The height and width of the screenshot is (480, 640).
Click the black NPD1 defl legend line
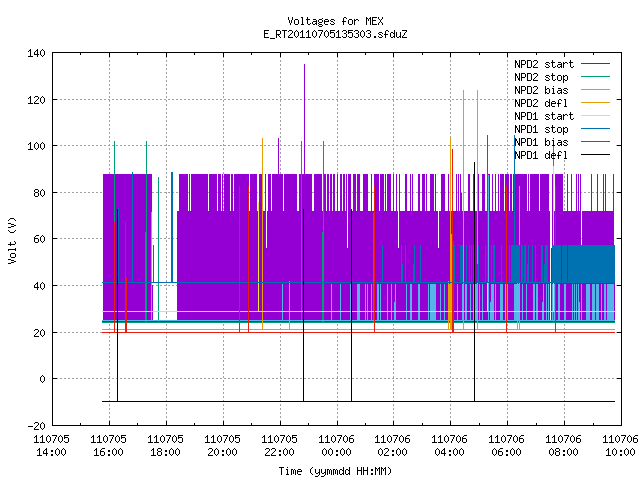pos(596,155)
